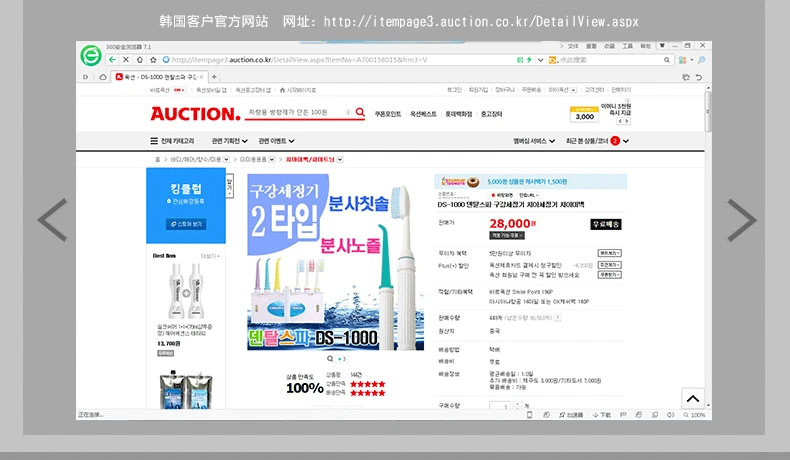
Task: Click the 스토어 보기 button in blue box
Action: [x=186, y=224]
